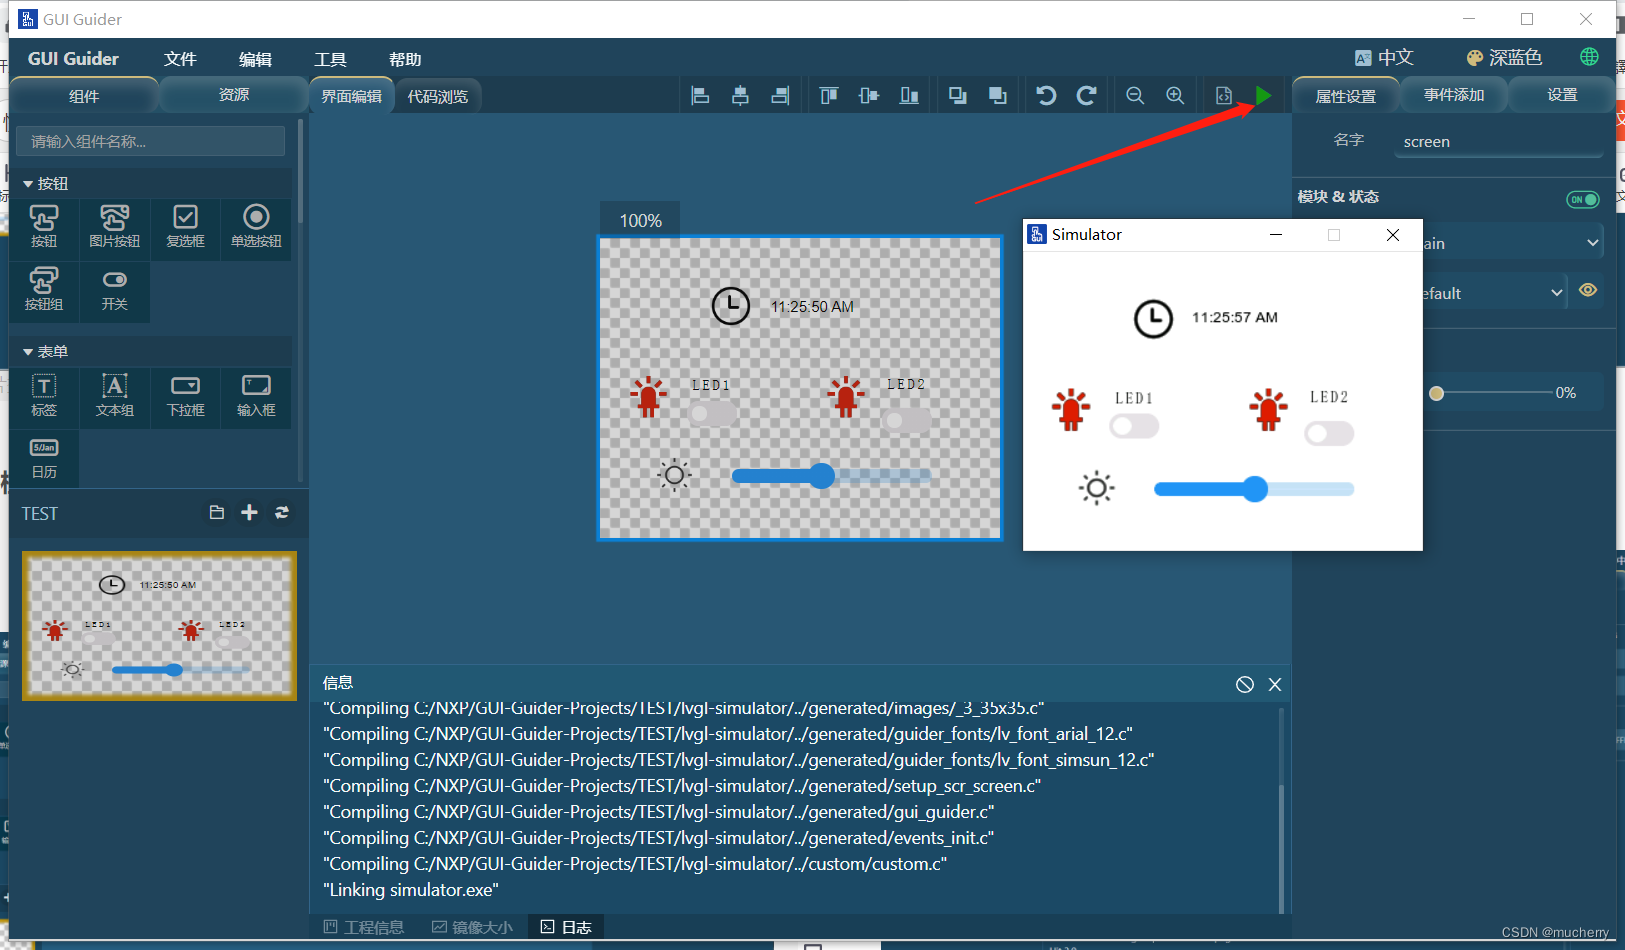Open the state dropdown ending in 'efault'

coord(1493,293)
